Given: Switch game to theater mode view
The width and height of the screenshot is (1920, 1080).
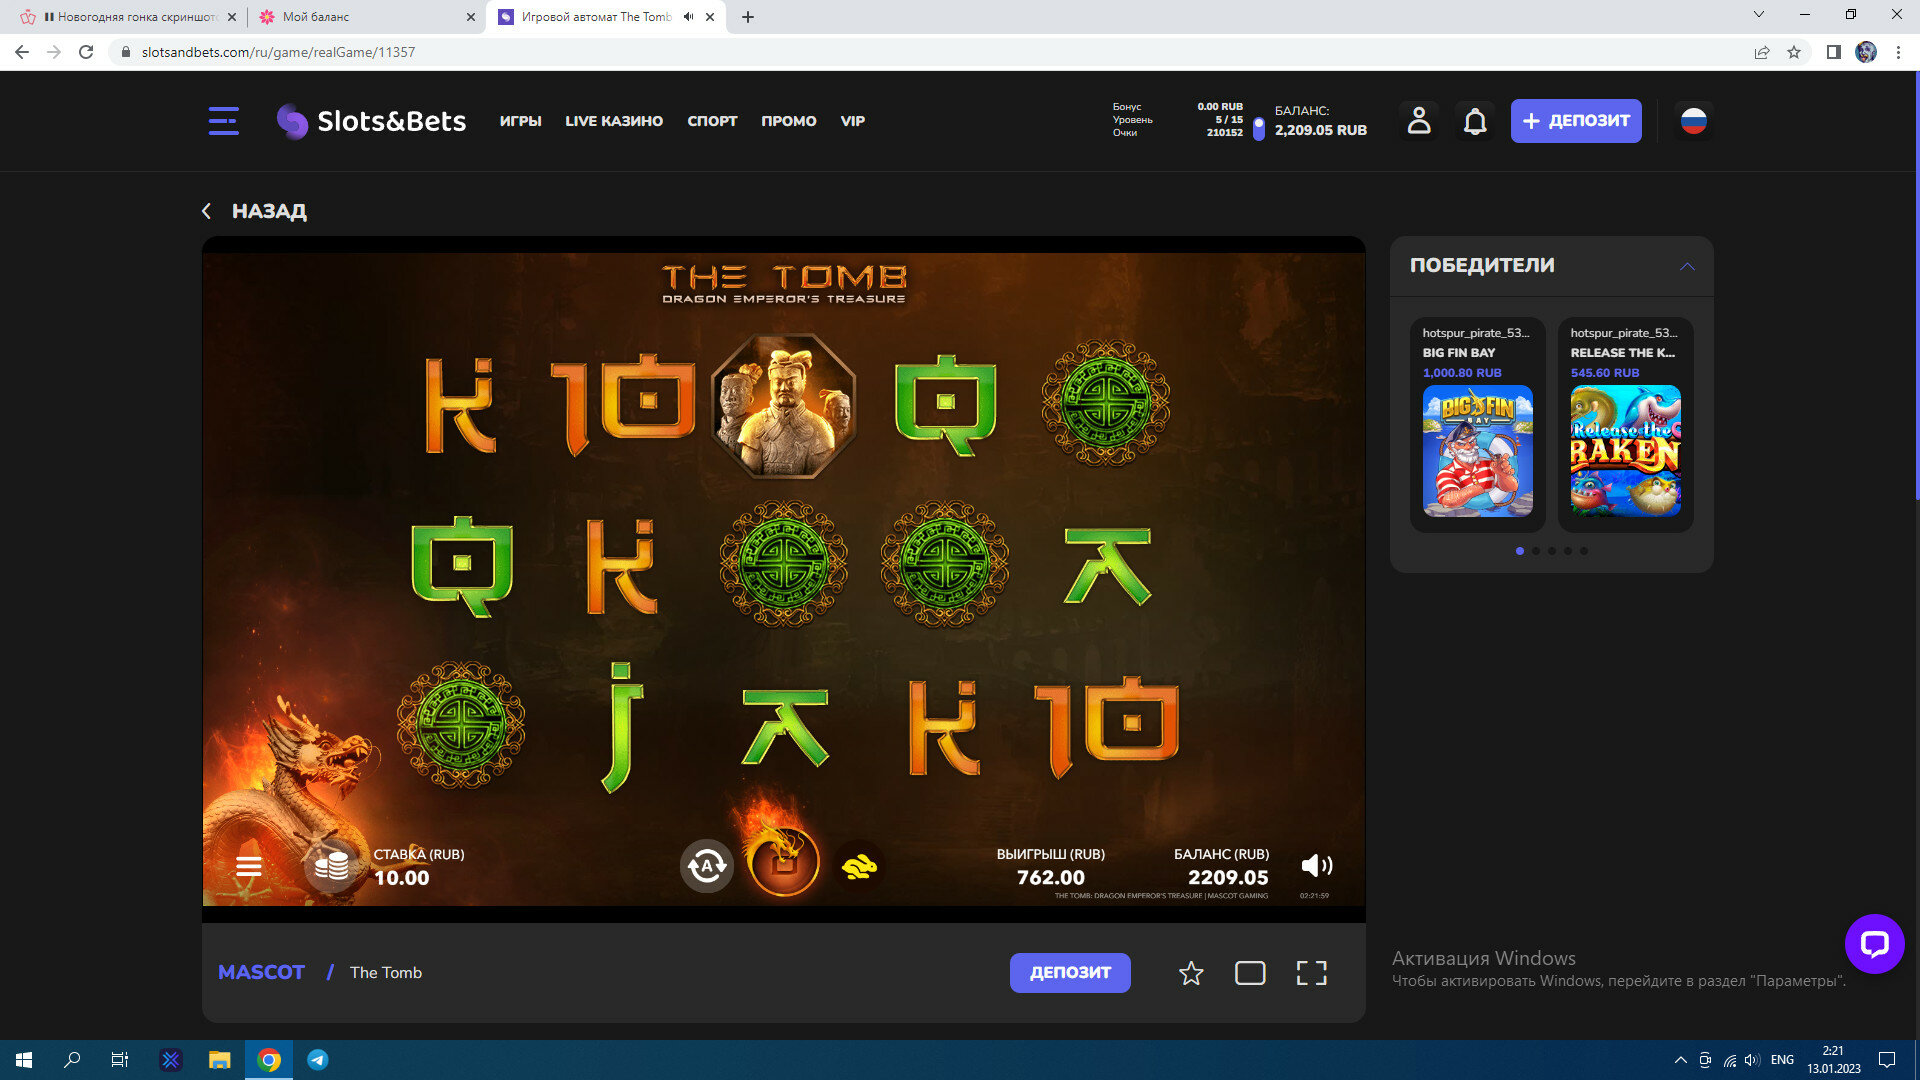Looking at the screenshot, I should pyautogui.click(x=1250, y=973).
